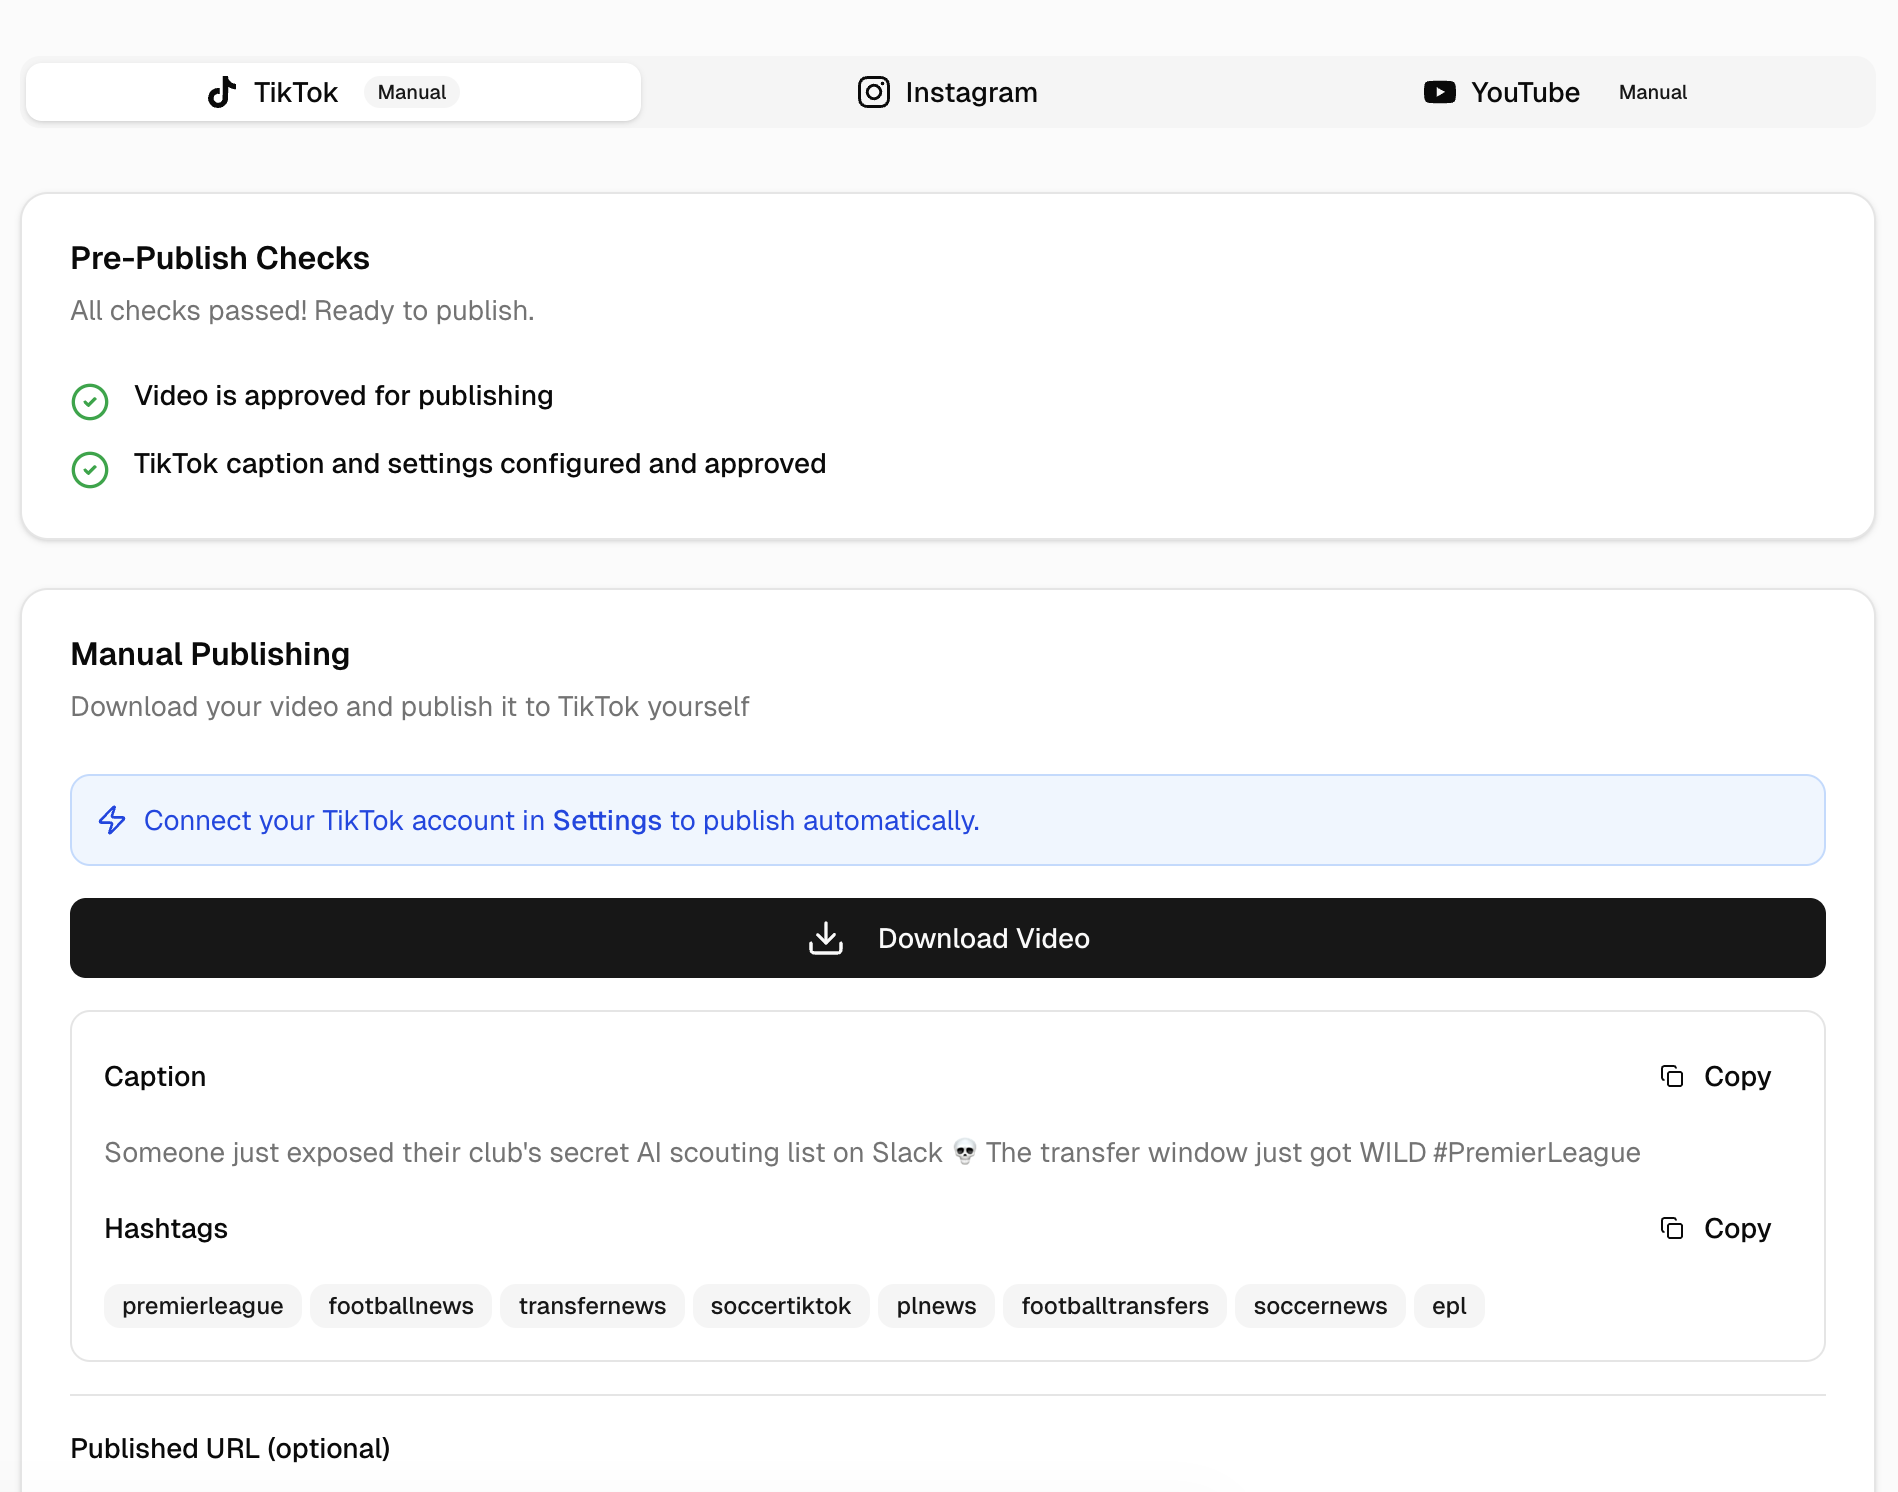Viewport: 1898px width, 1492px height.
Task: Select the soccertiktok hashtag chip
Action: (780, 1306)
